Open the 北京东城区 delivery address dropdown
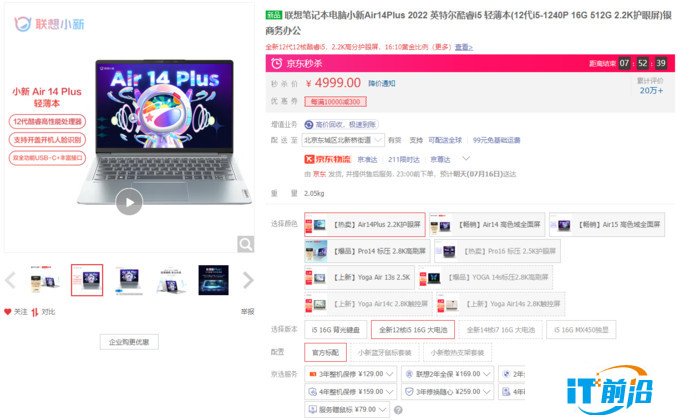The image size is (700, 420). click(343, 140)
